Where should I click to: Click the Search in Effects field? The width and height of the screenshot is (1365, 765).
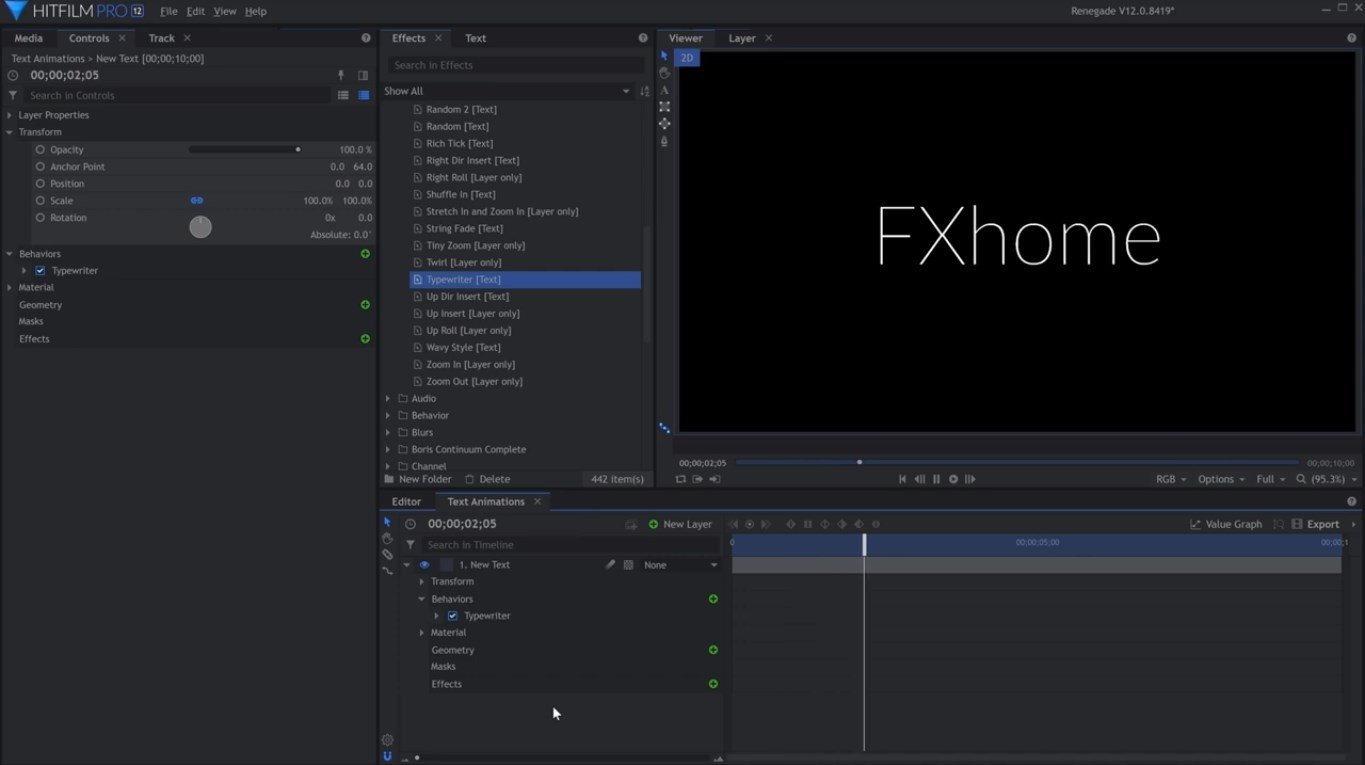pos(515,65)
